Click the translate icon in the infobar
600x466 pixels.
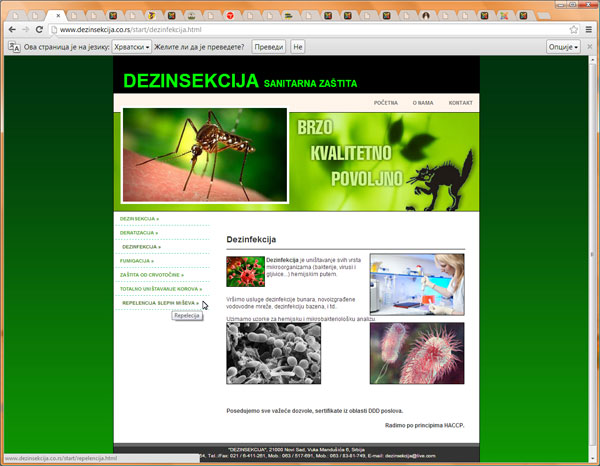15,47
